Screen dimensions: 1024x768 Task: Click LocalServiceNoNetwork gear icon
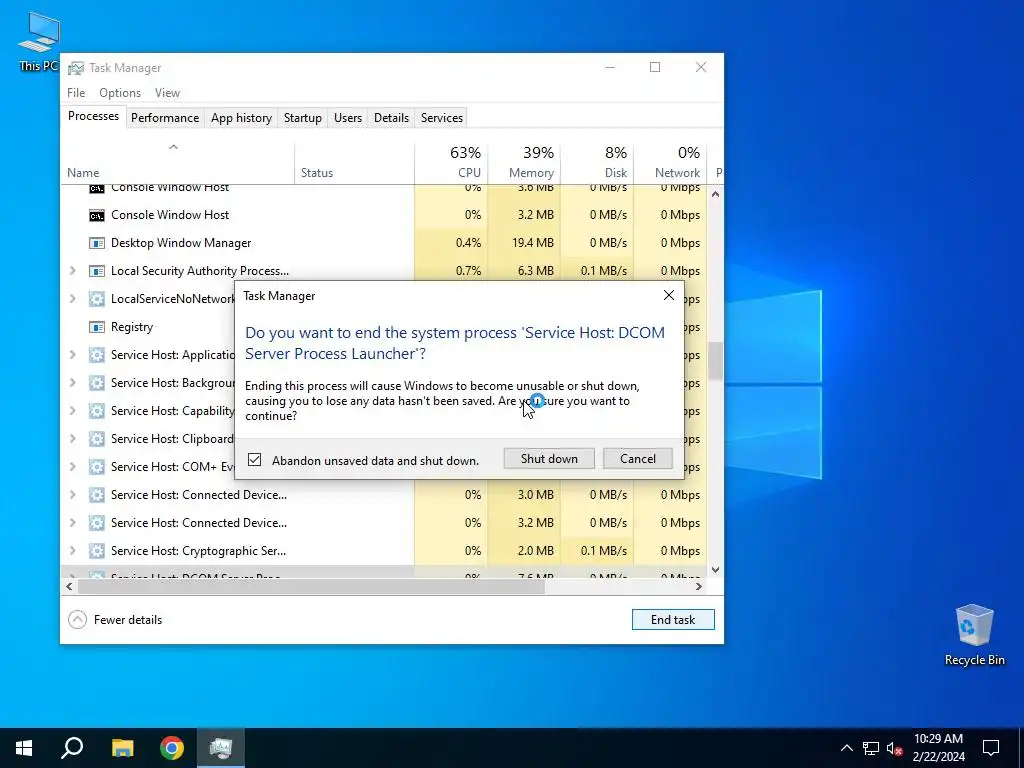(97, 298)
